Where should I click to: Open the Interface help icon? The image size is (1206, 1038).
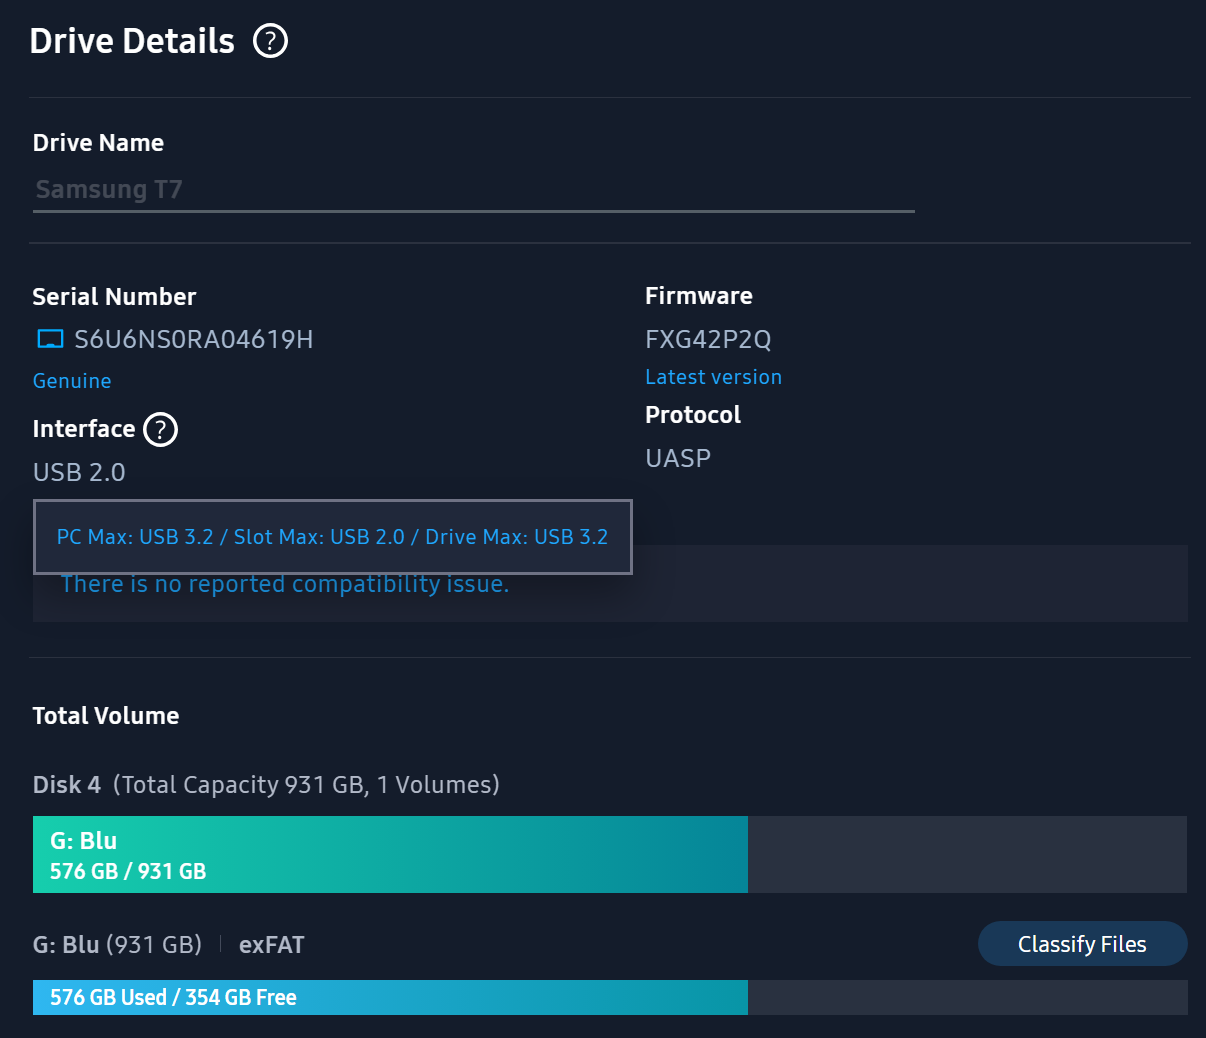point(159,430)
